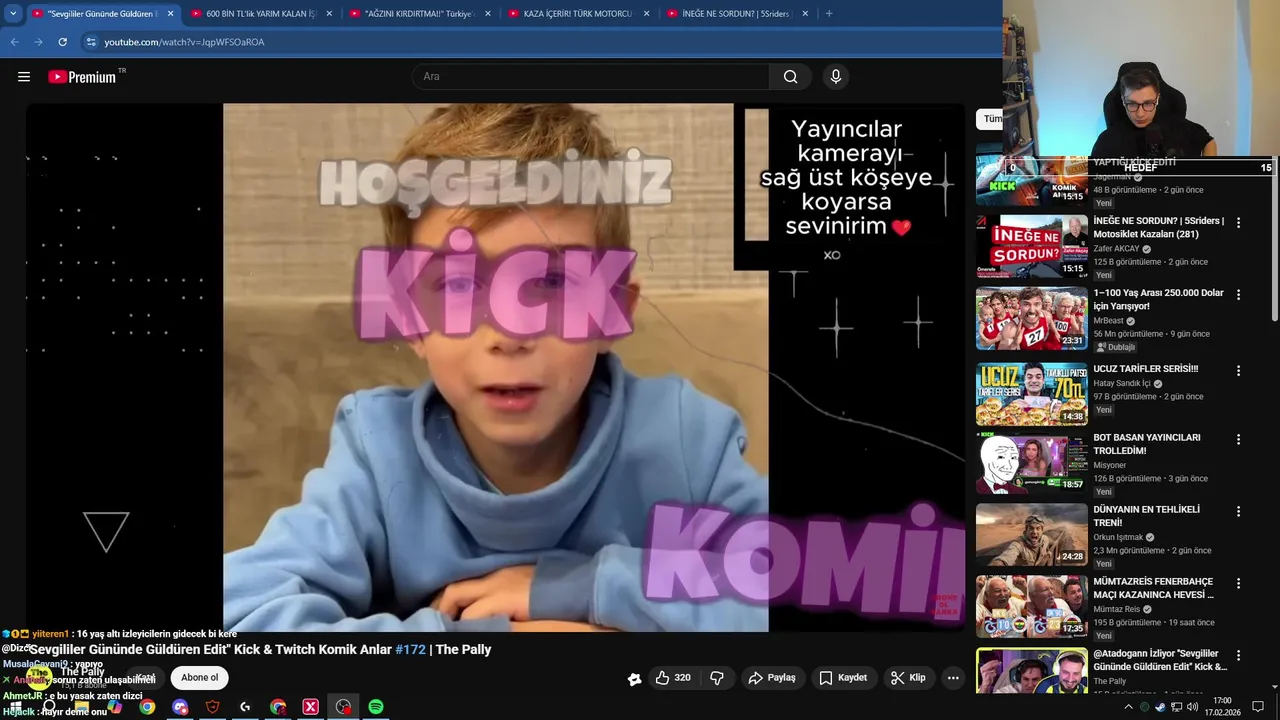Open options menu for İNEĞE NE SORDUN video
Viewport: 1280px width, 720px height.
coord(1238,223)
